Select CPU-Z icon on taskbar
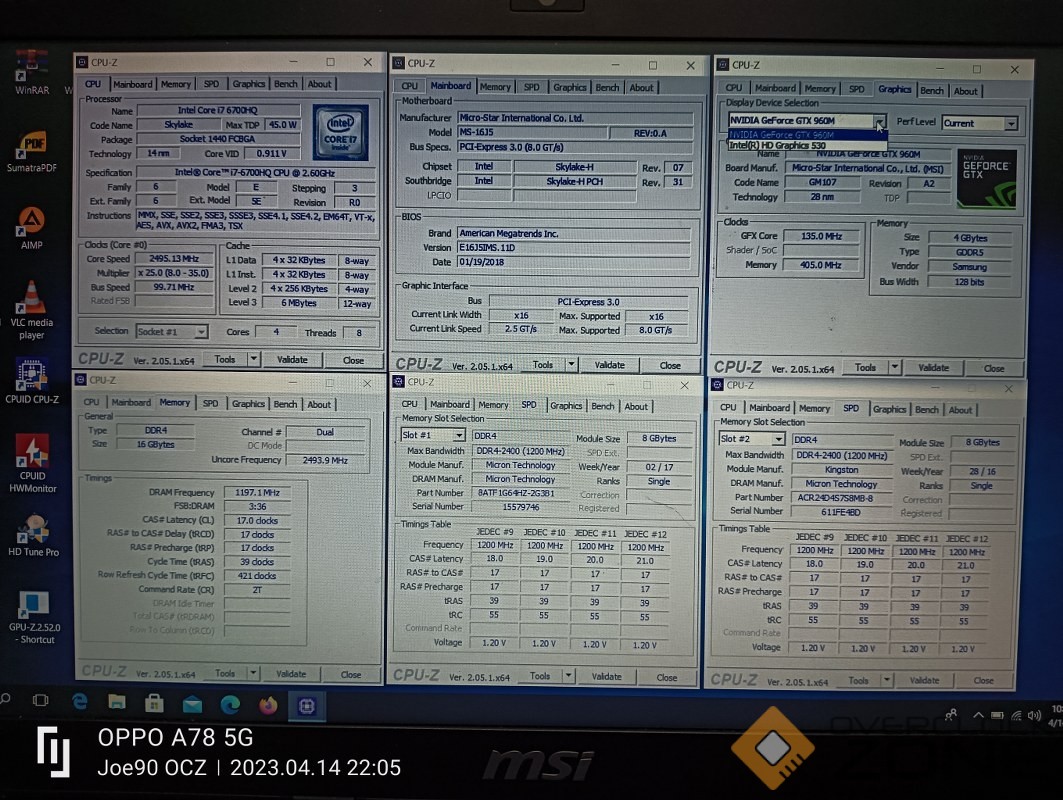The image size is (1063, 800). (x=306, y=706)
